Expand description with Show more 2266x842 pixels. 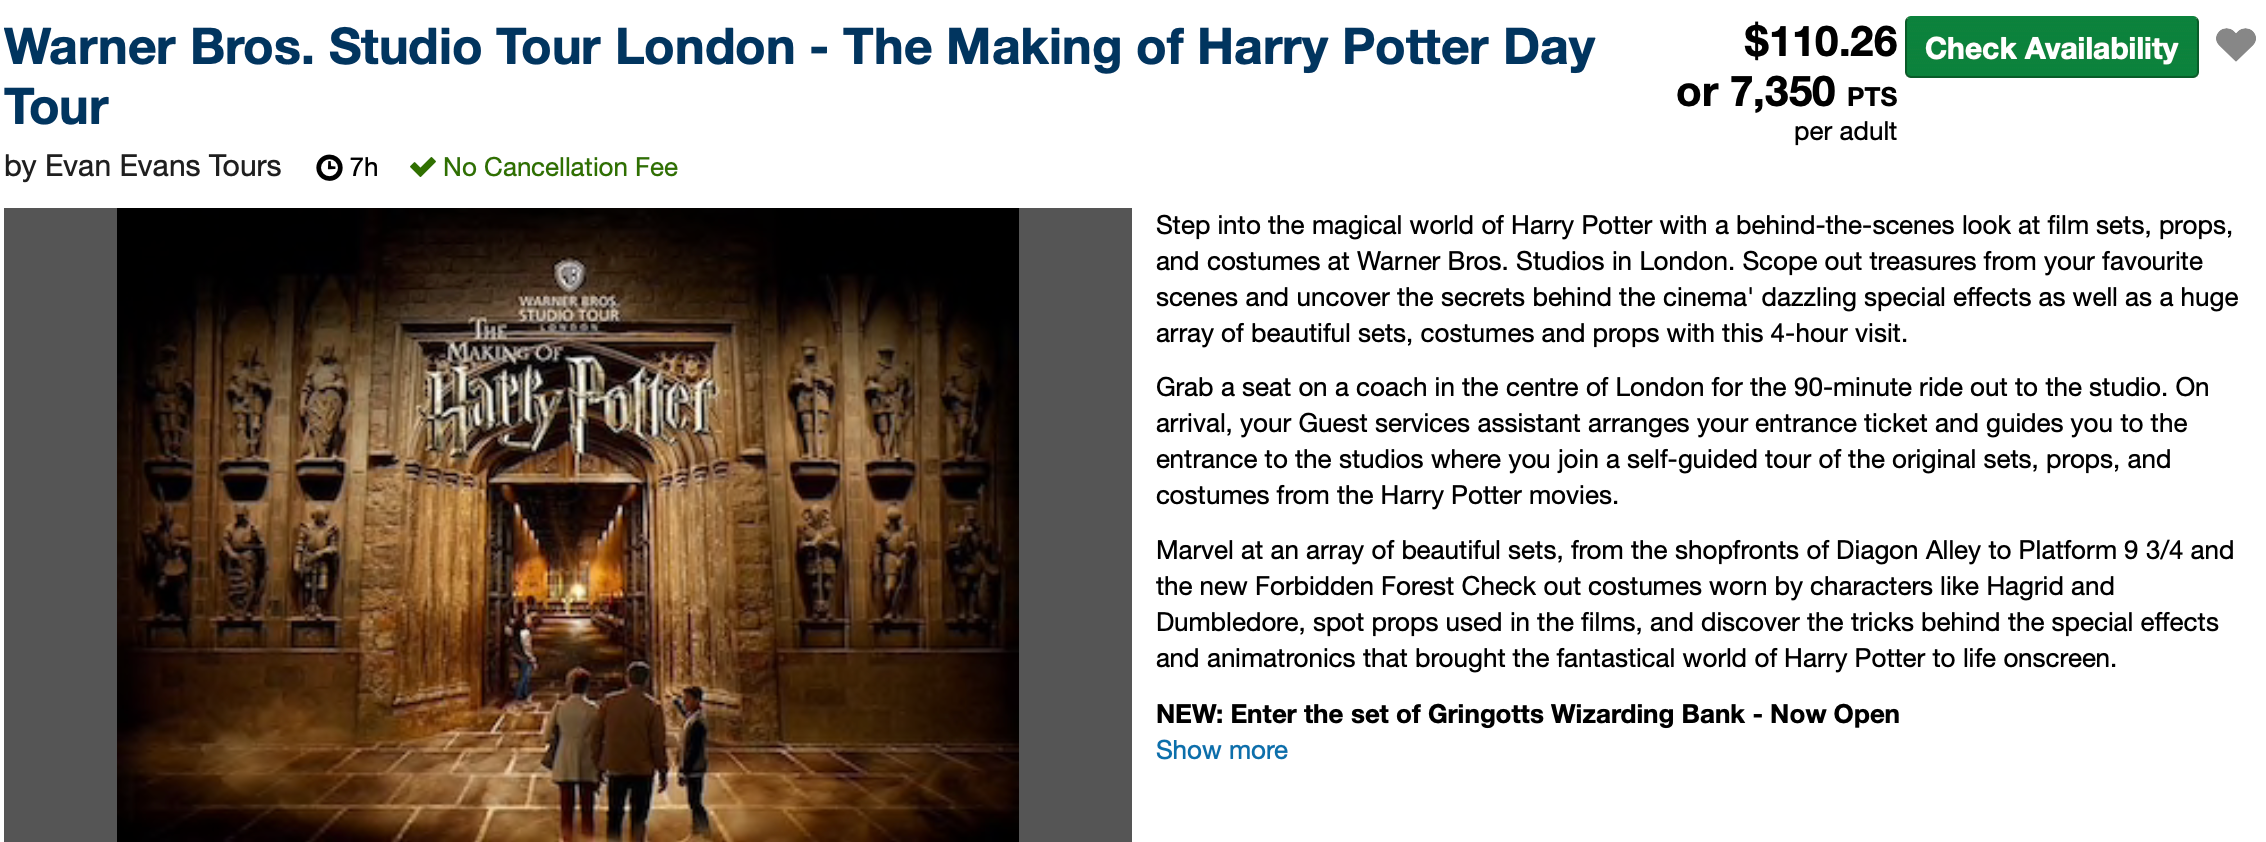point(1221,750)
